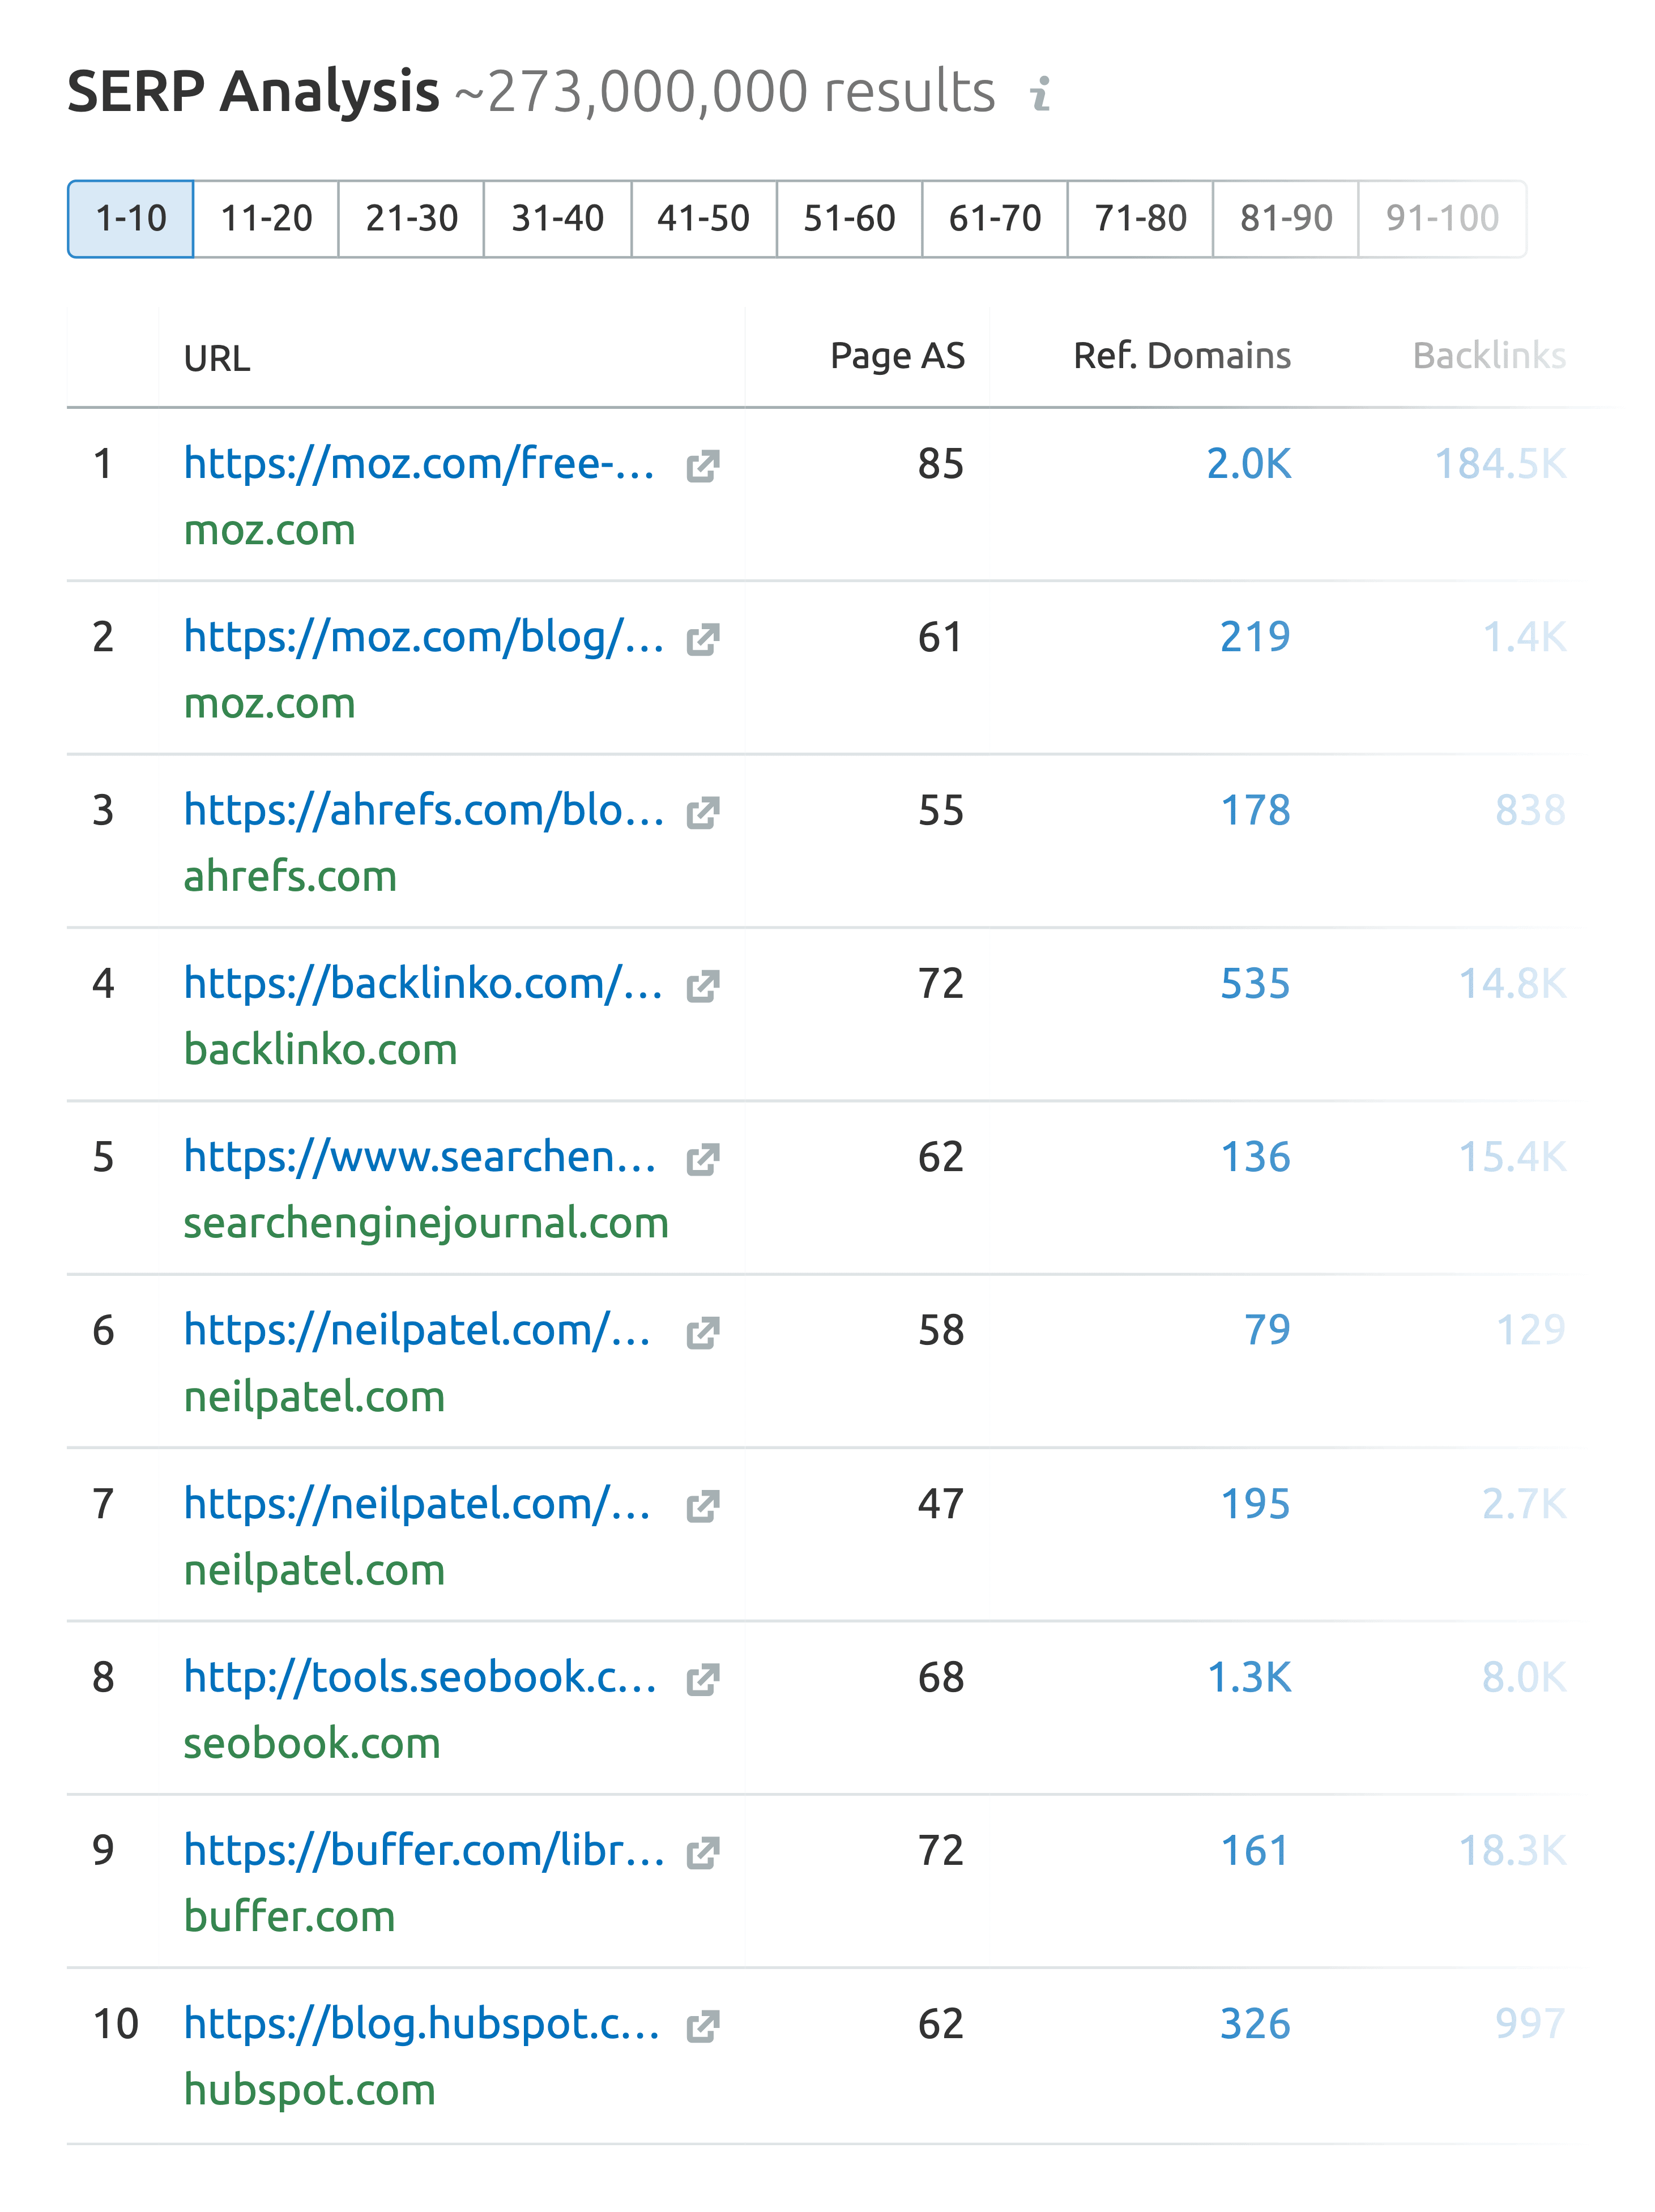Click the 129 backlinks value

(1530, 1331)
